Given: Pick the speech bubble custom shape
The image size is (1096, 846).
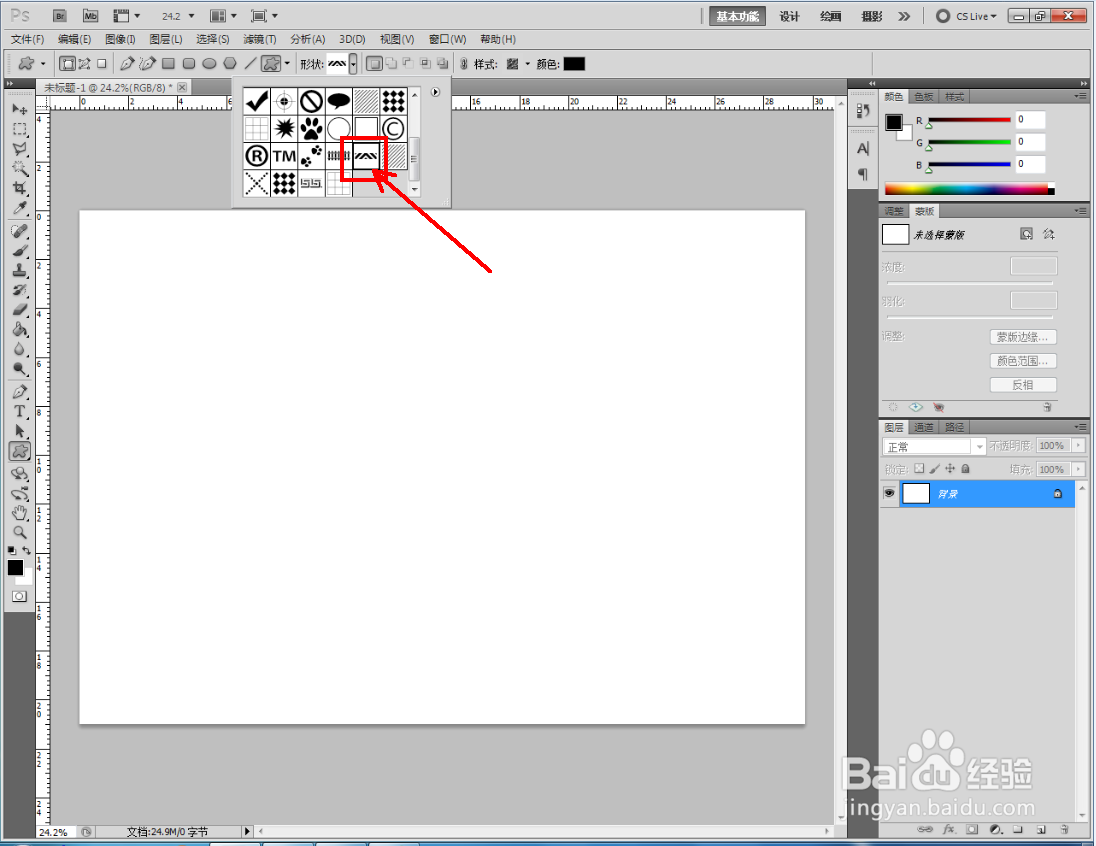Looking at the screenshot, I should (x=338, y=101).
